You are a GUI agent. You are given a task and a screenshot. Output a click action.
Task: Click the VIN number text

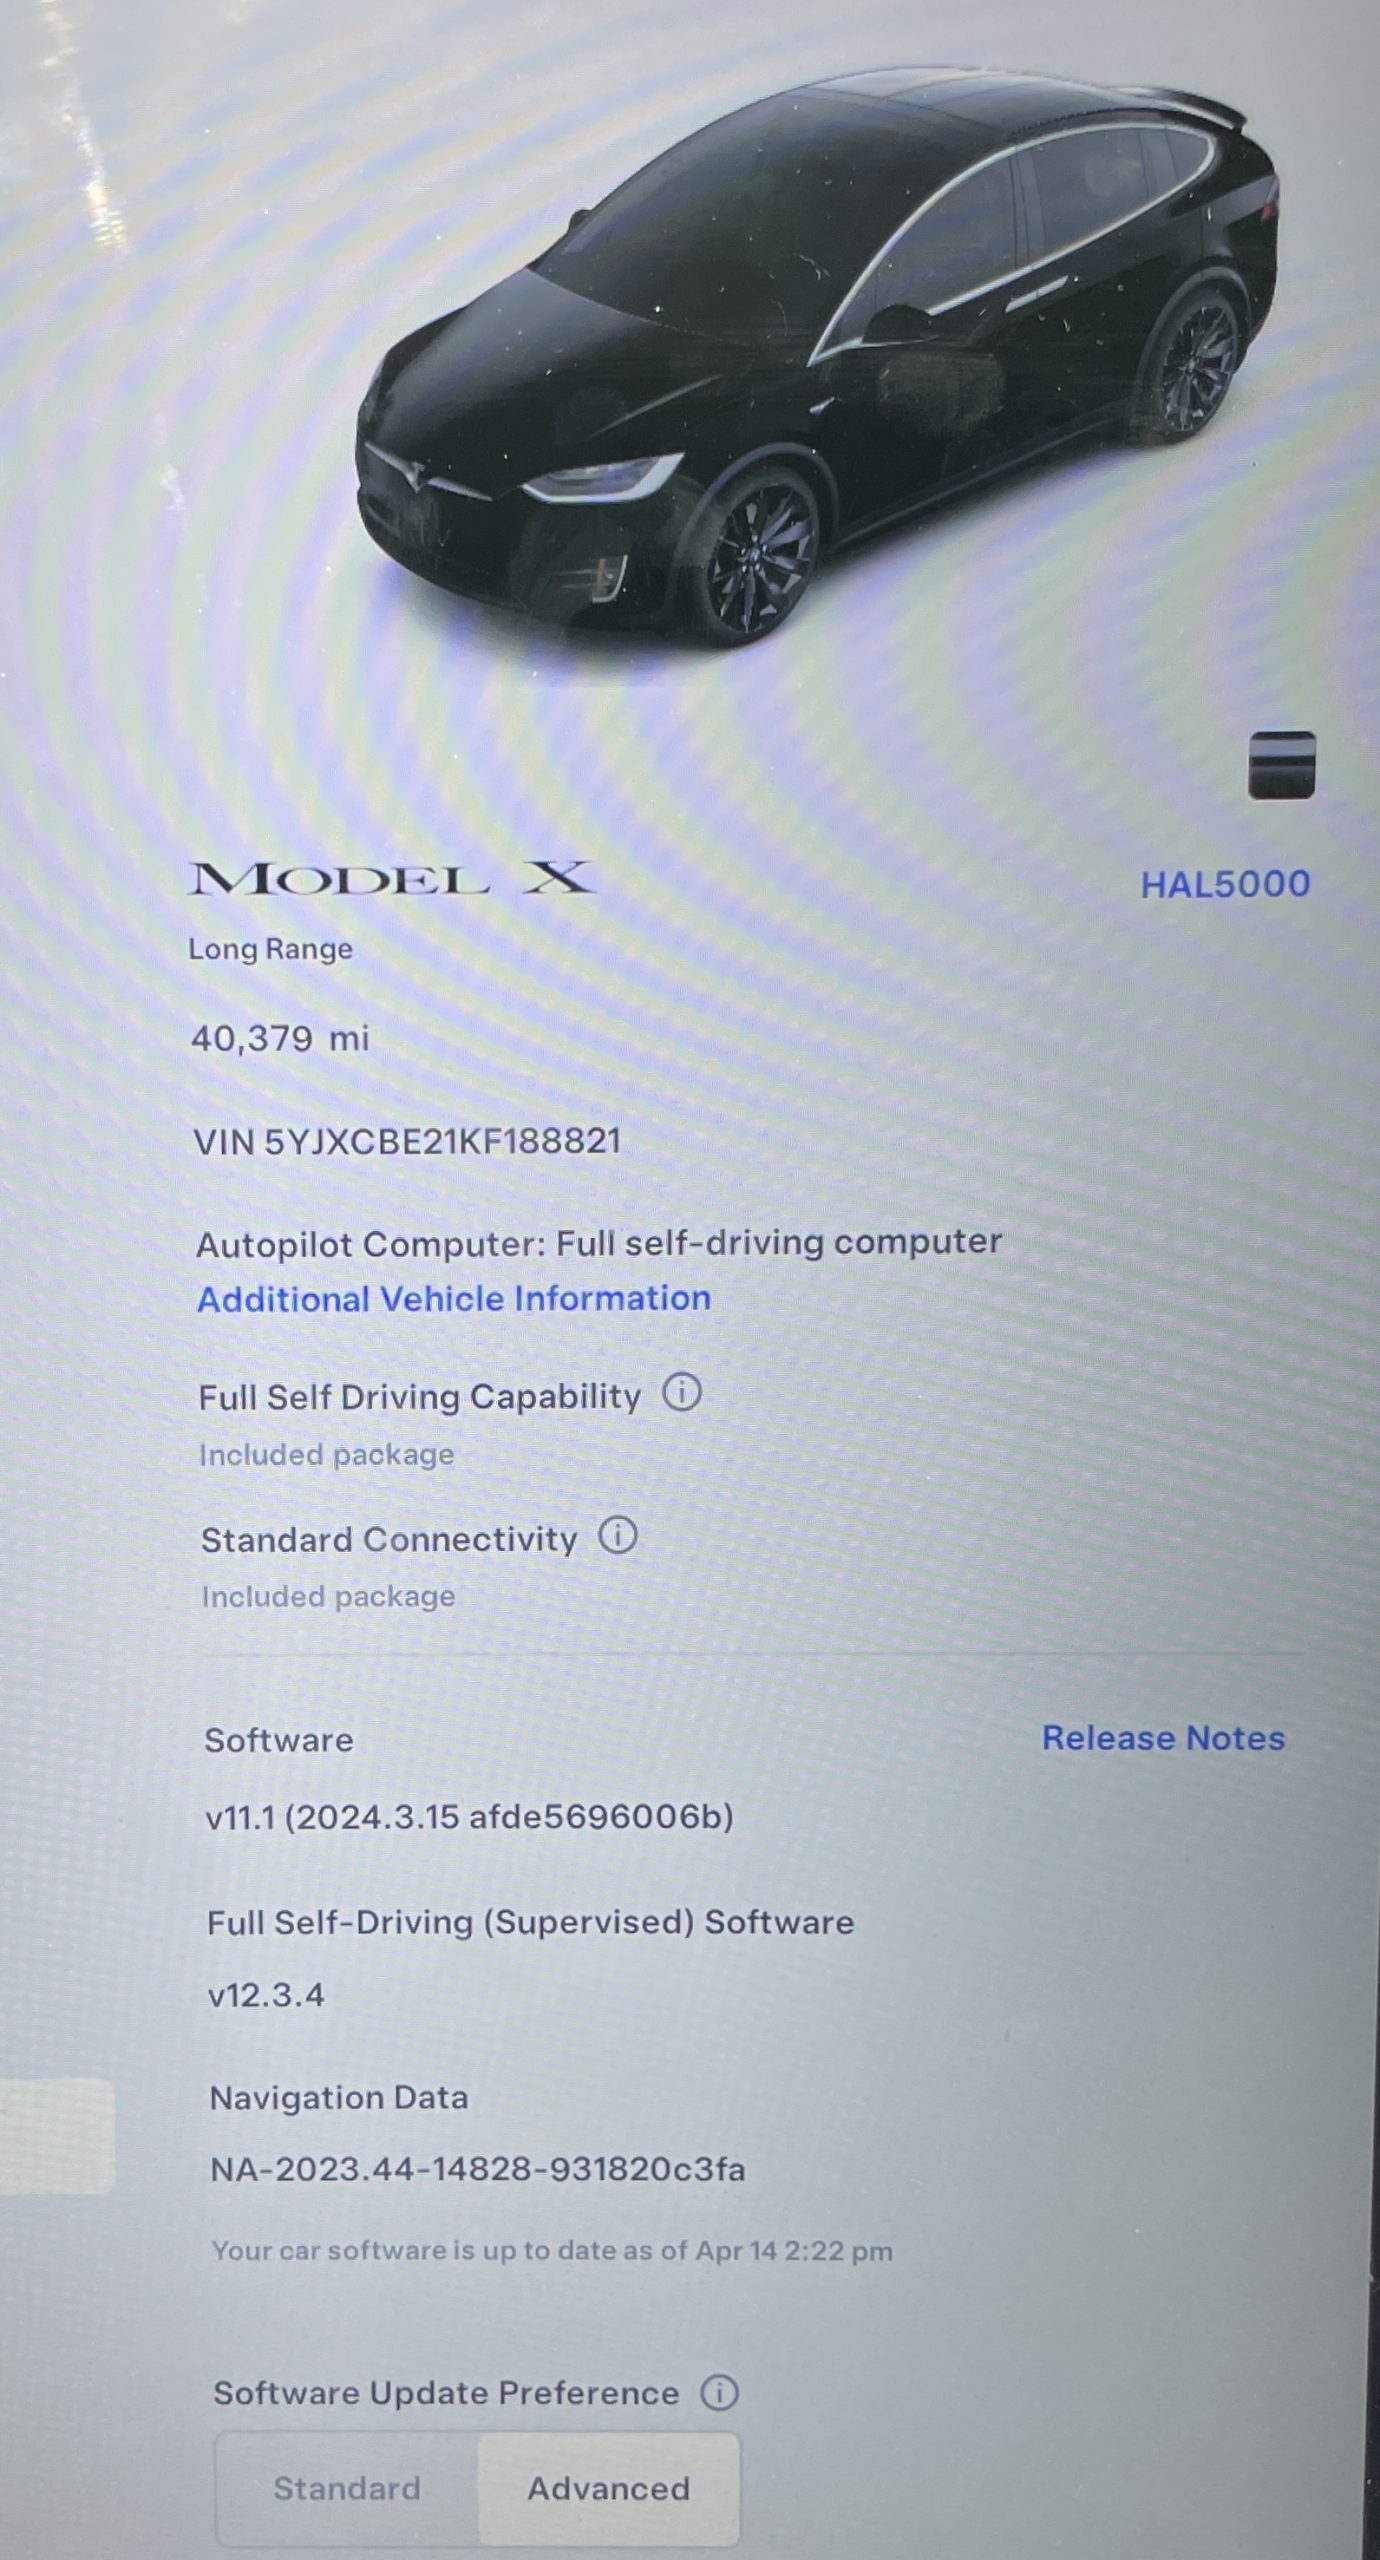(x=407, y=1141)
